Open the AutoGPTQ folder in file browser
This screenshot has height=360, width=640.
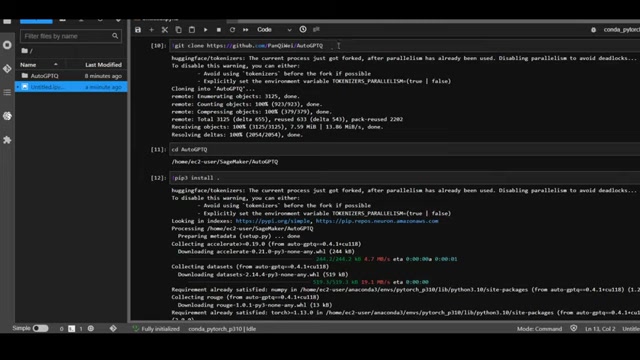point(71,76)
